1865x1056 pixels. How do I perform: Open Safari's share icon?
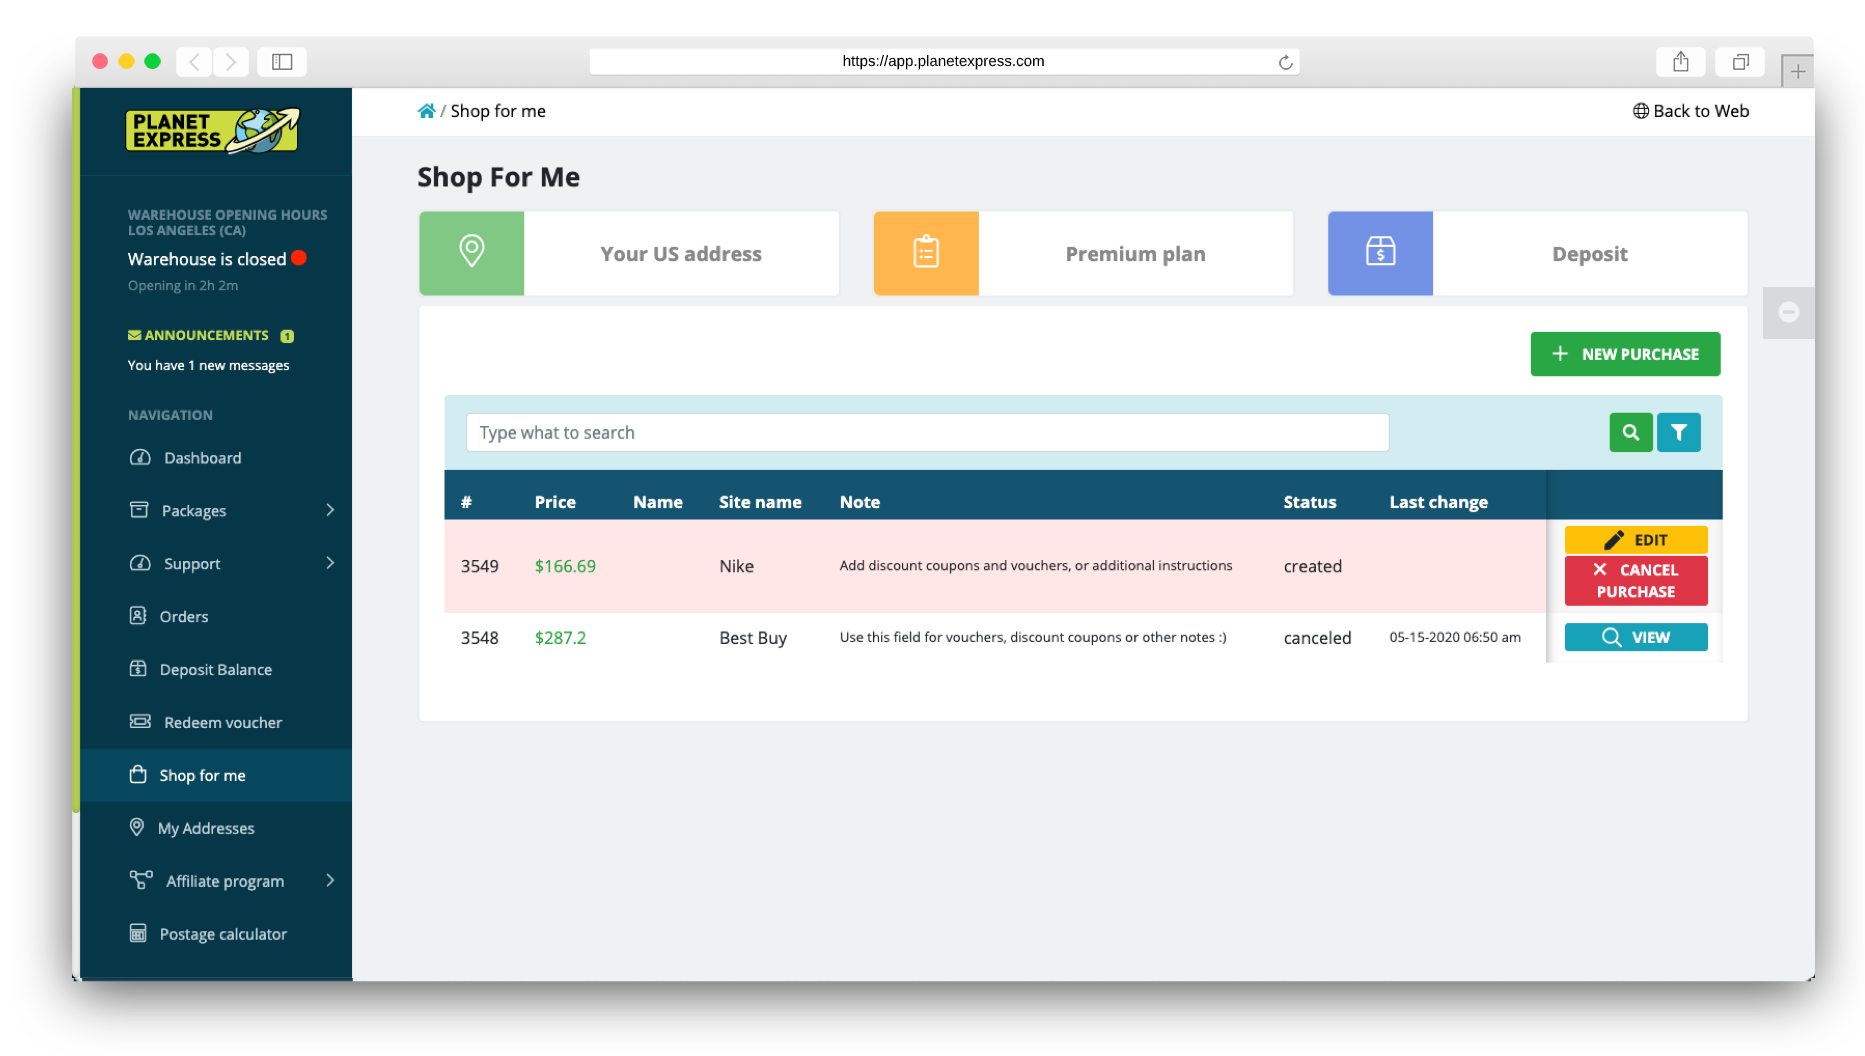point(1681,62)
